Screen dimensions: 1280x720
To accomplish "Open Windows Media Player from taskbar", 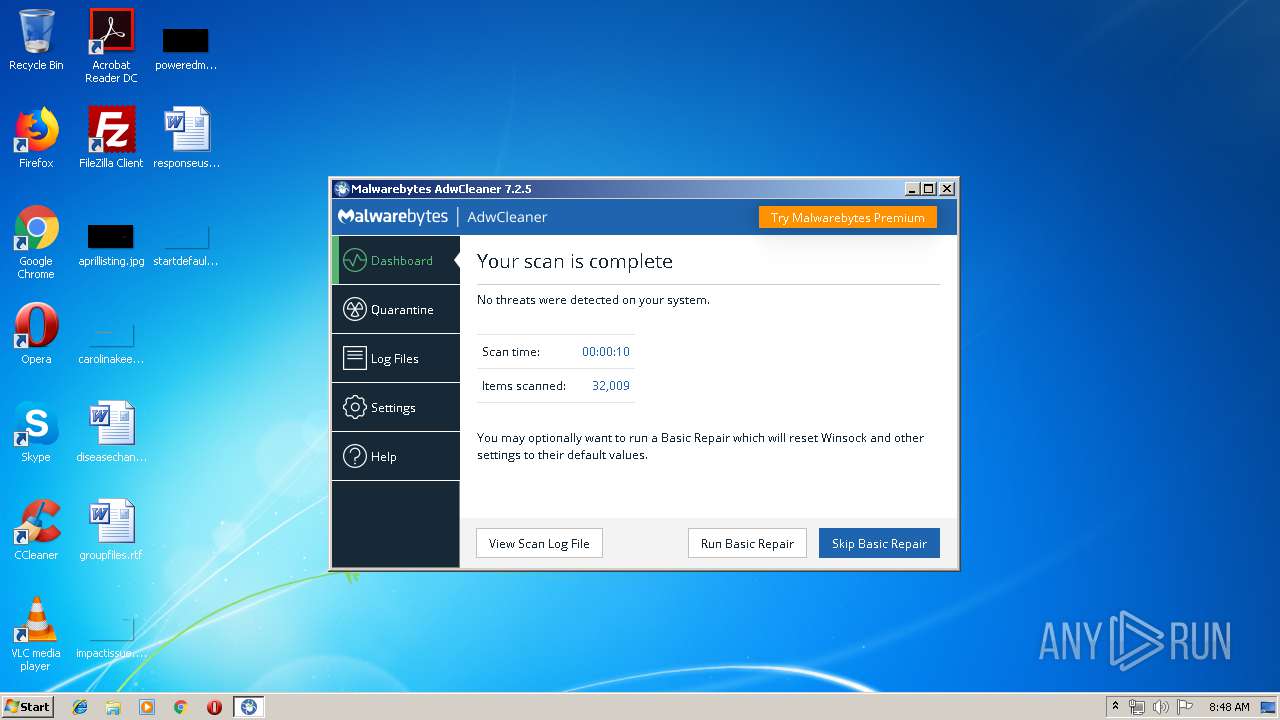I will pyautogui.click(x=147, y=707).
